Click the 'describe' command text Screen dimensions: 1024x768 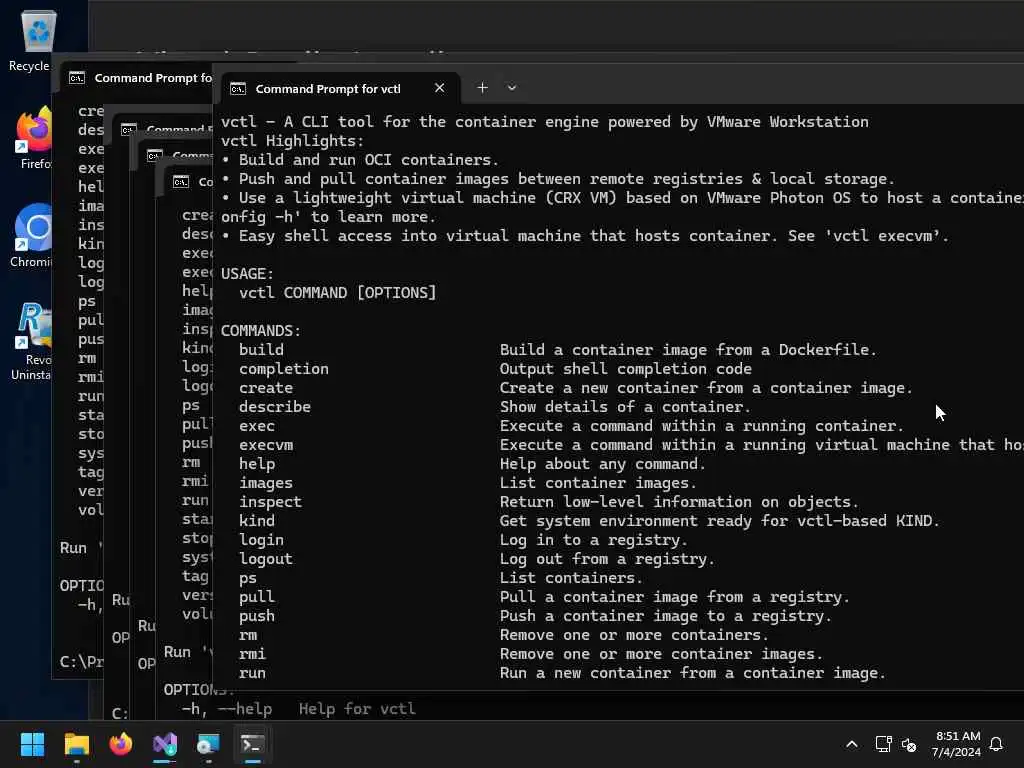[274, 407]
